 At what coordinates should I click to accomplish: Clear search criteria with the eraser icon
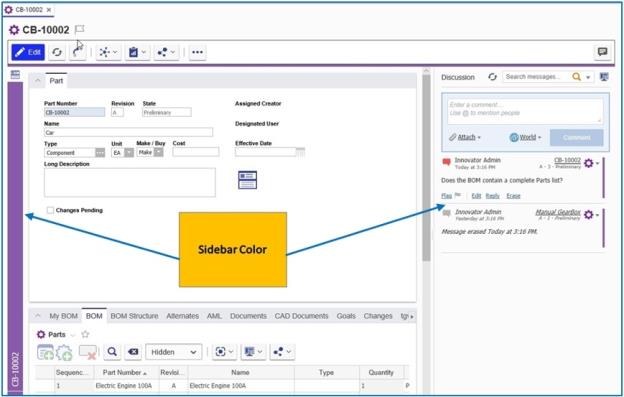click(133, 352)
